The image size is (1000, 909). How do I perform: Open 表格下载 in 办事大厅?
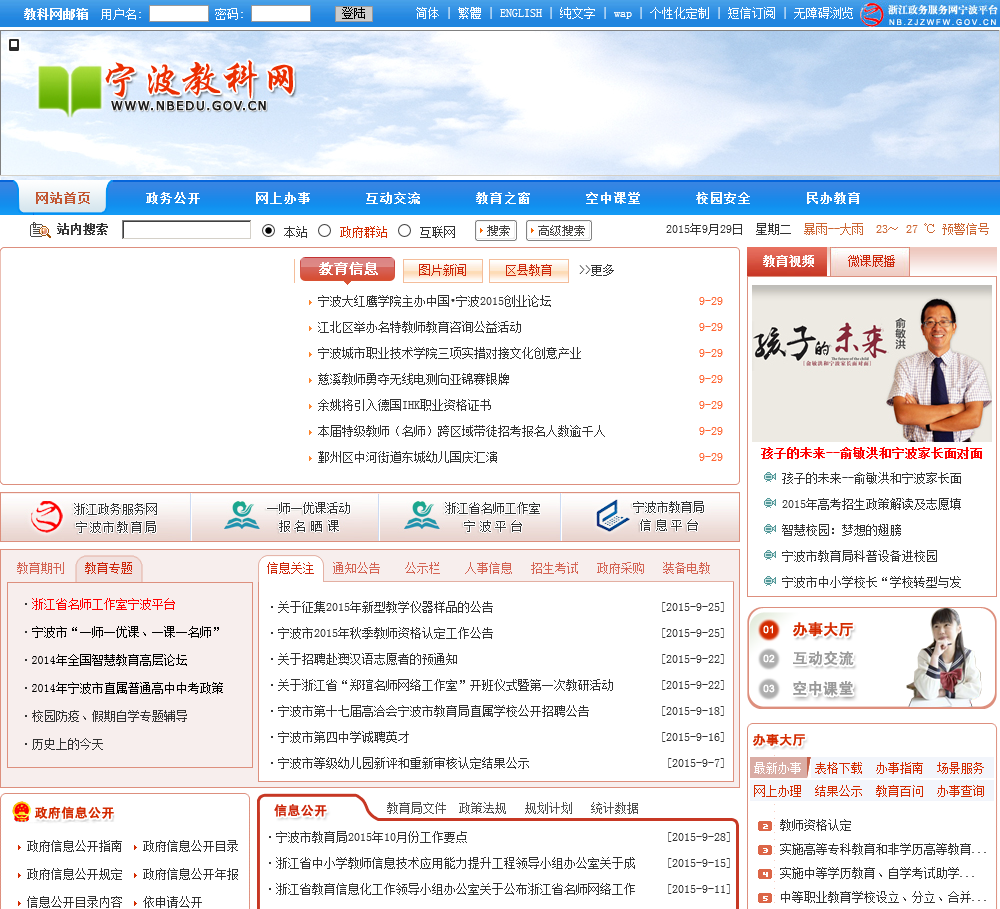pyautogui.click(x=838, y=768)
